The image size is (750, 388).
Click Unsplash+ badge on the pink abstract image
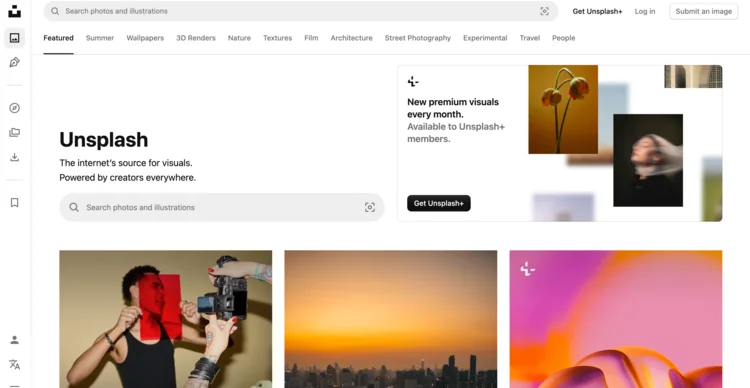pos(528,269)
